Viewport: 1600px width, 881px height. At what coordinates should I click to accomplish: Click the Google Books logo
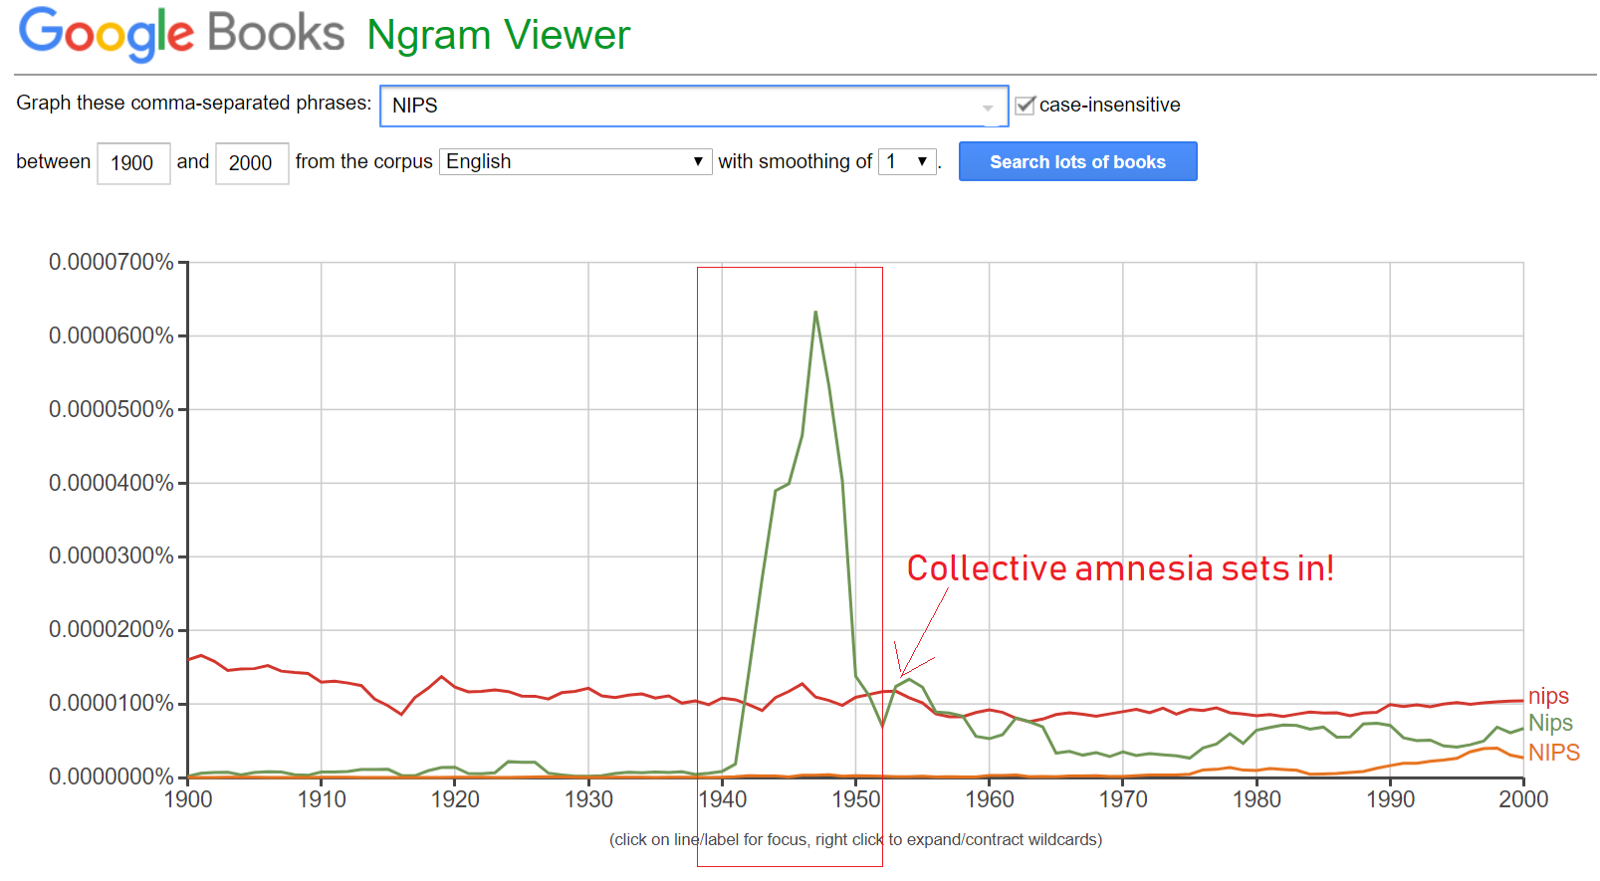point(181,33)
